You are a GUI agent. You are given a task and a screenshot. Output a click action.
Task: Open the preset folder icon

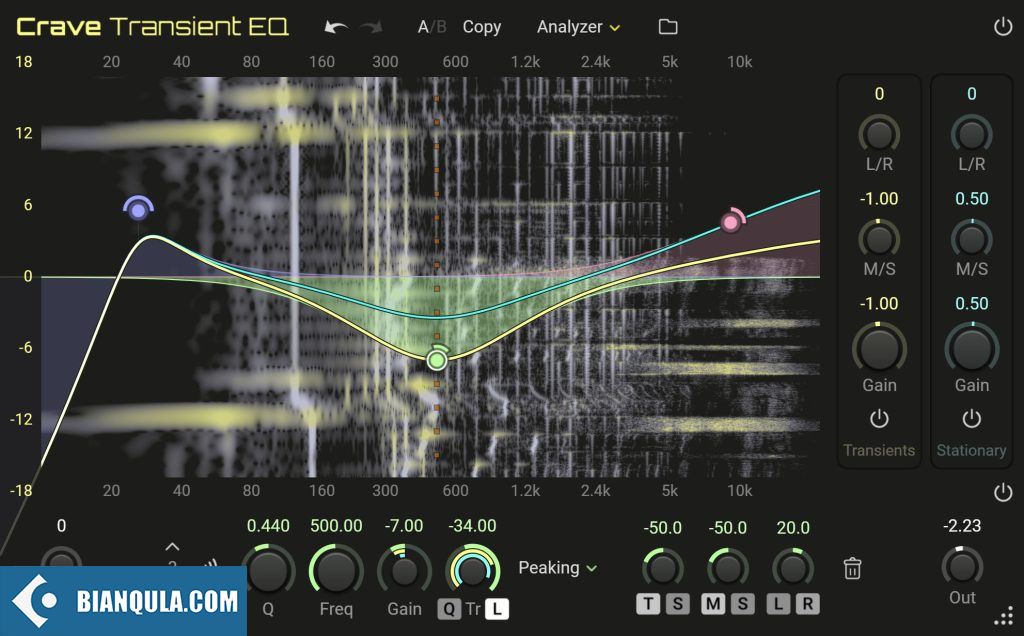pyautogui.click(x=667, y=27)
